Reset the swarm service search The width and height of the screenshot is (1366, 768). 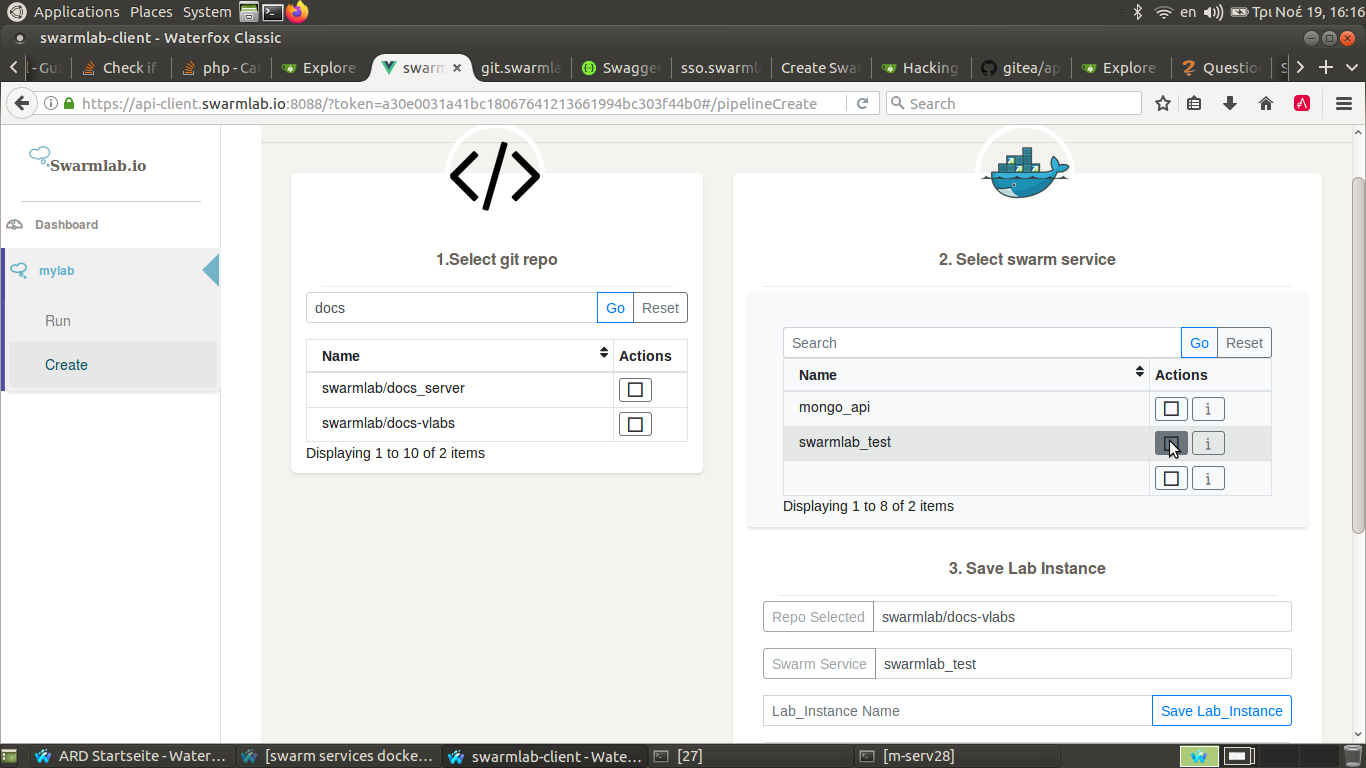(x=1244, y=343)
